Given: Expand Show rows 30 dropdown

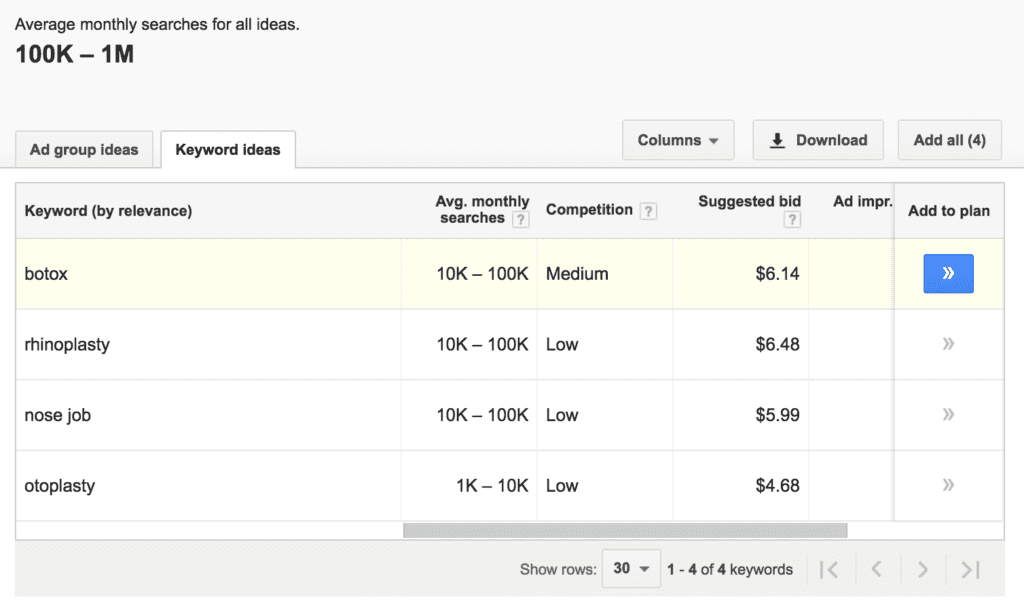Looking at the screenshot, I should click(x=631, y=568).
